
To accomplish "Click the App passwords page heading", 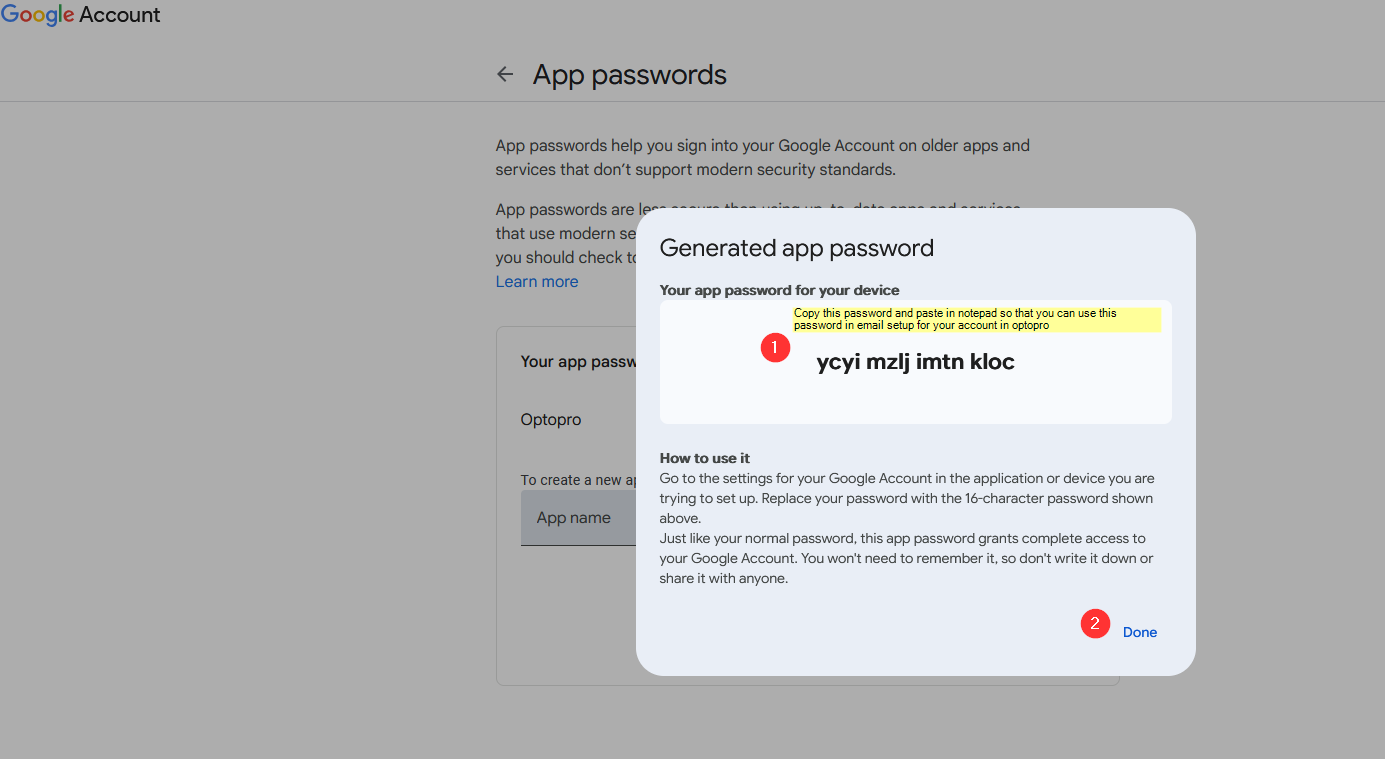I will point(629,75).
